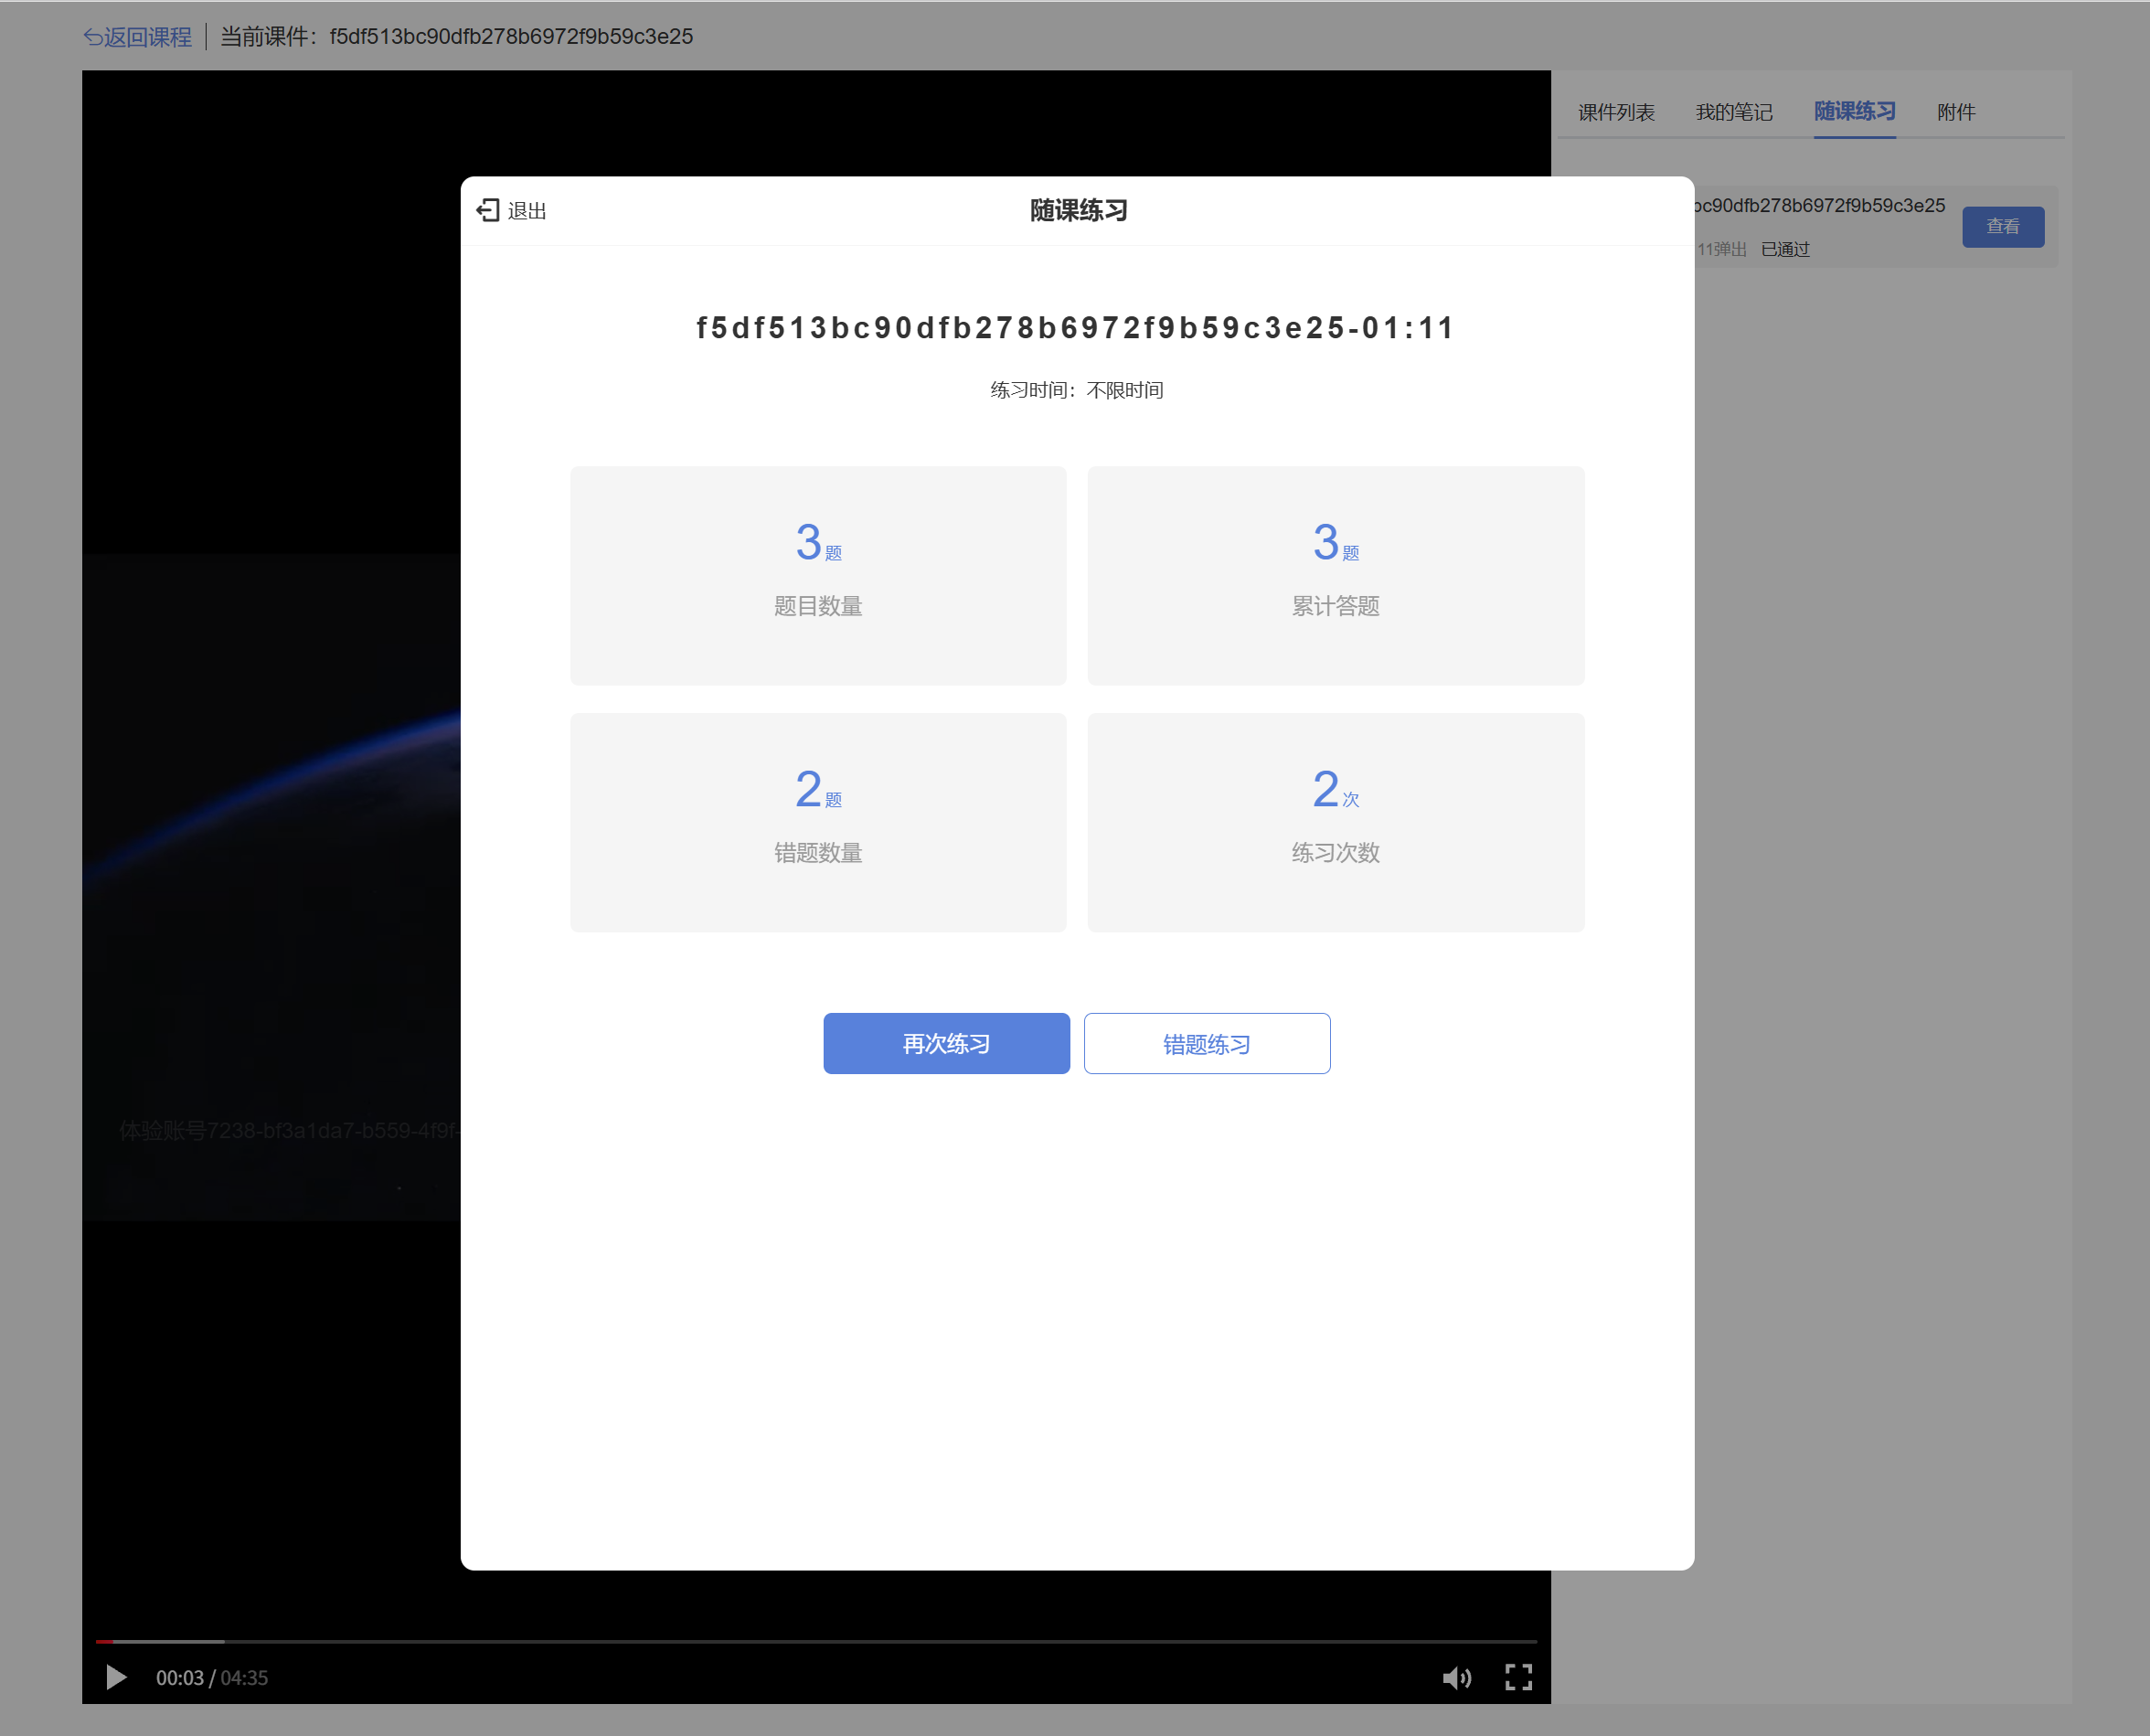
Task: Mute the video using the speaker icon
Action: [1456, 1677]
